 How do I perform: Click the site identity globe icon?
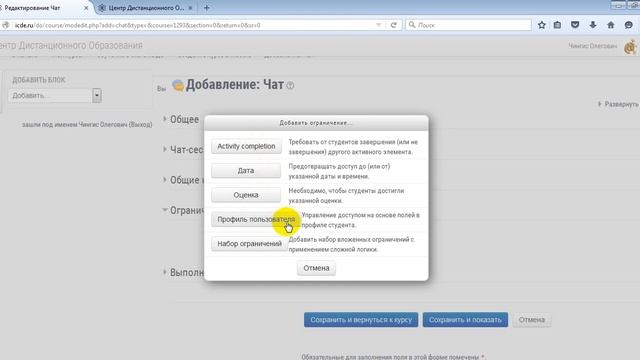5,25
